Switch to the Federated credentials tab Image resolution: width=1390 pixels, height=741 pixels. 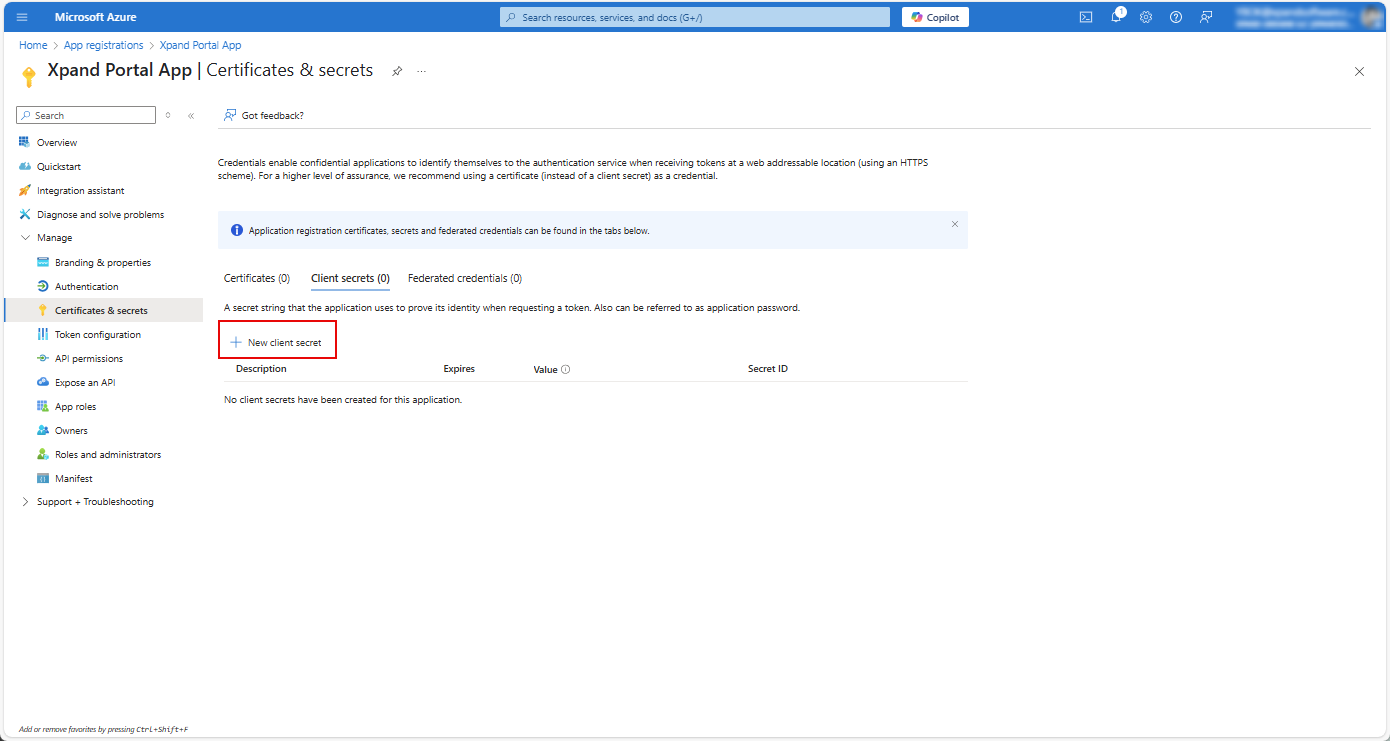click(x=464, y=278)
